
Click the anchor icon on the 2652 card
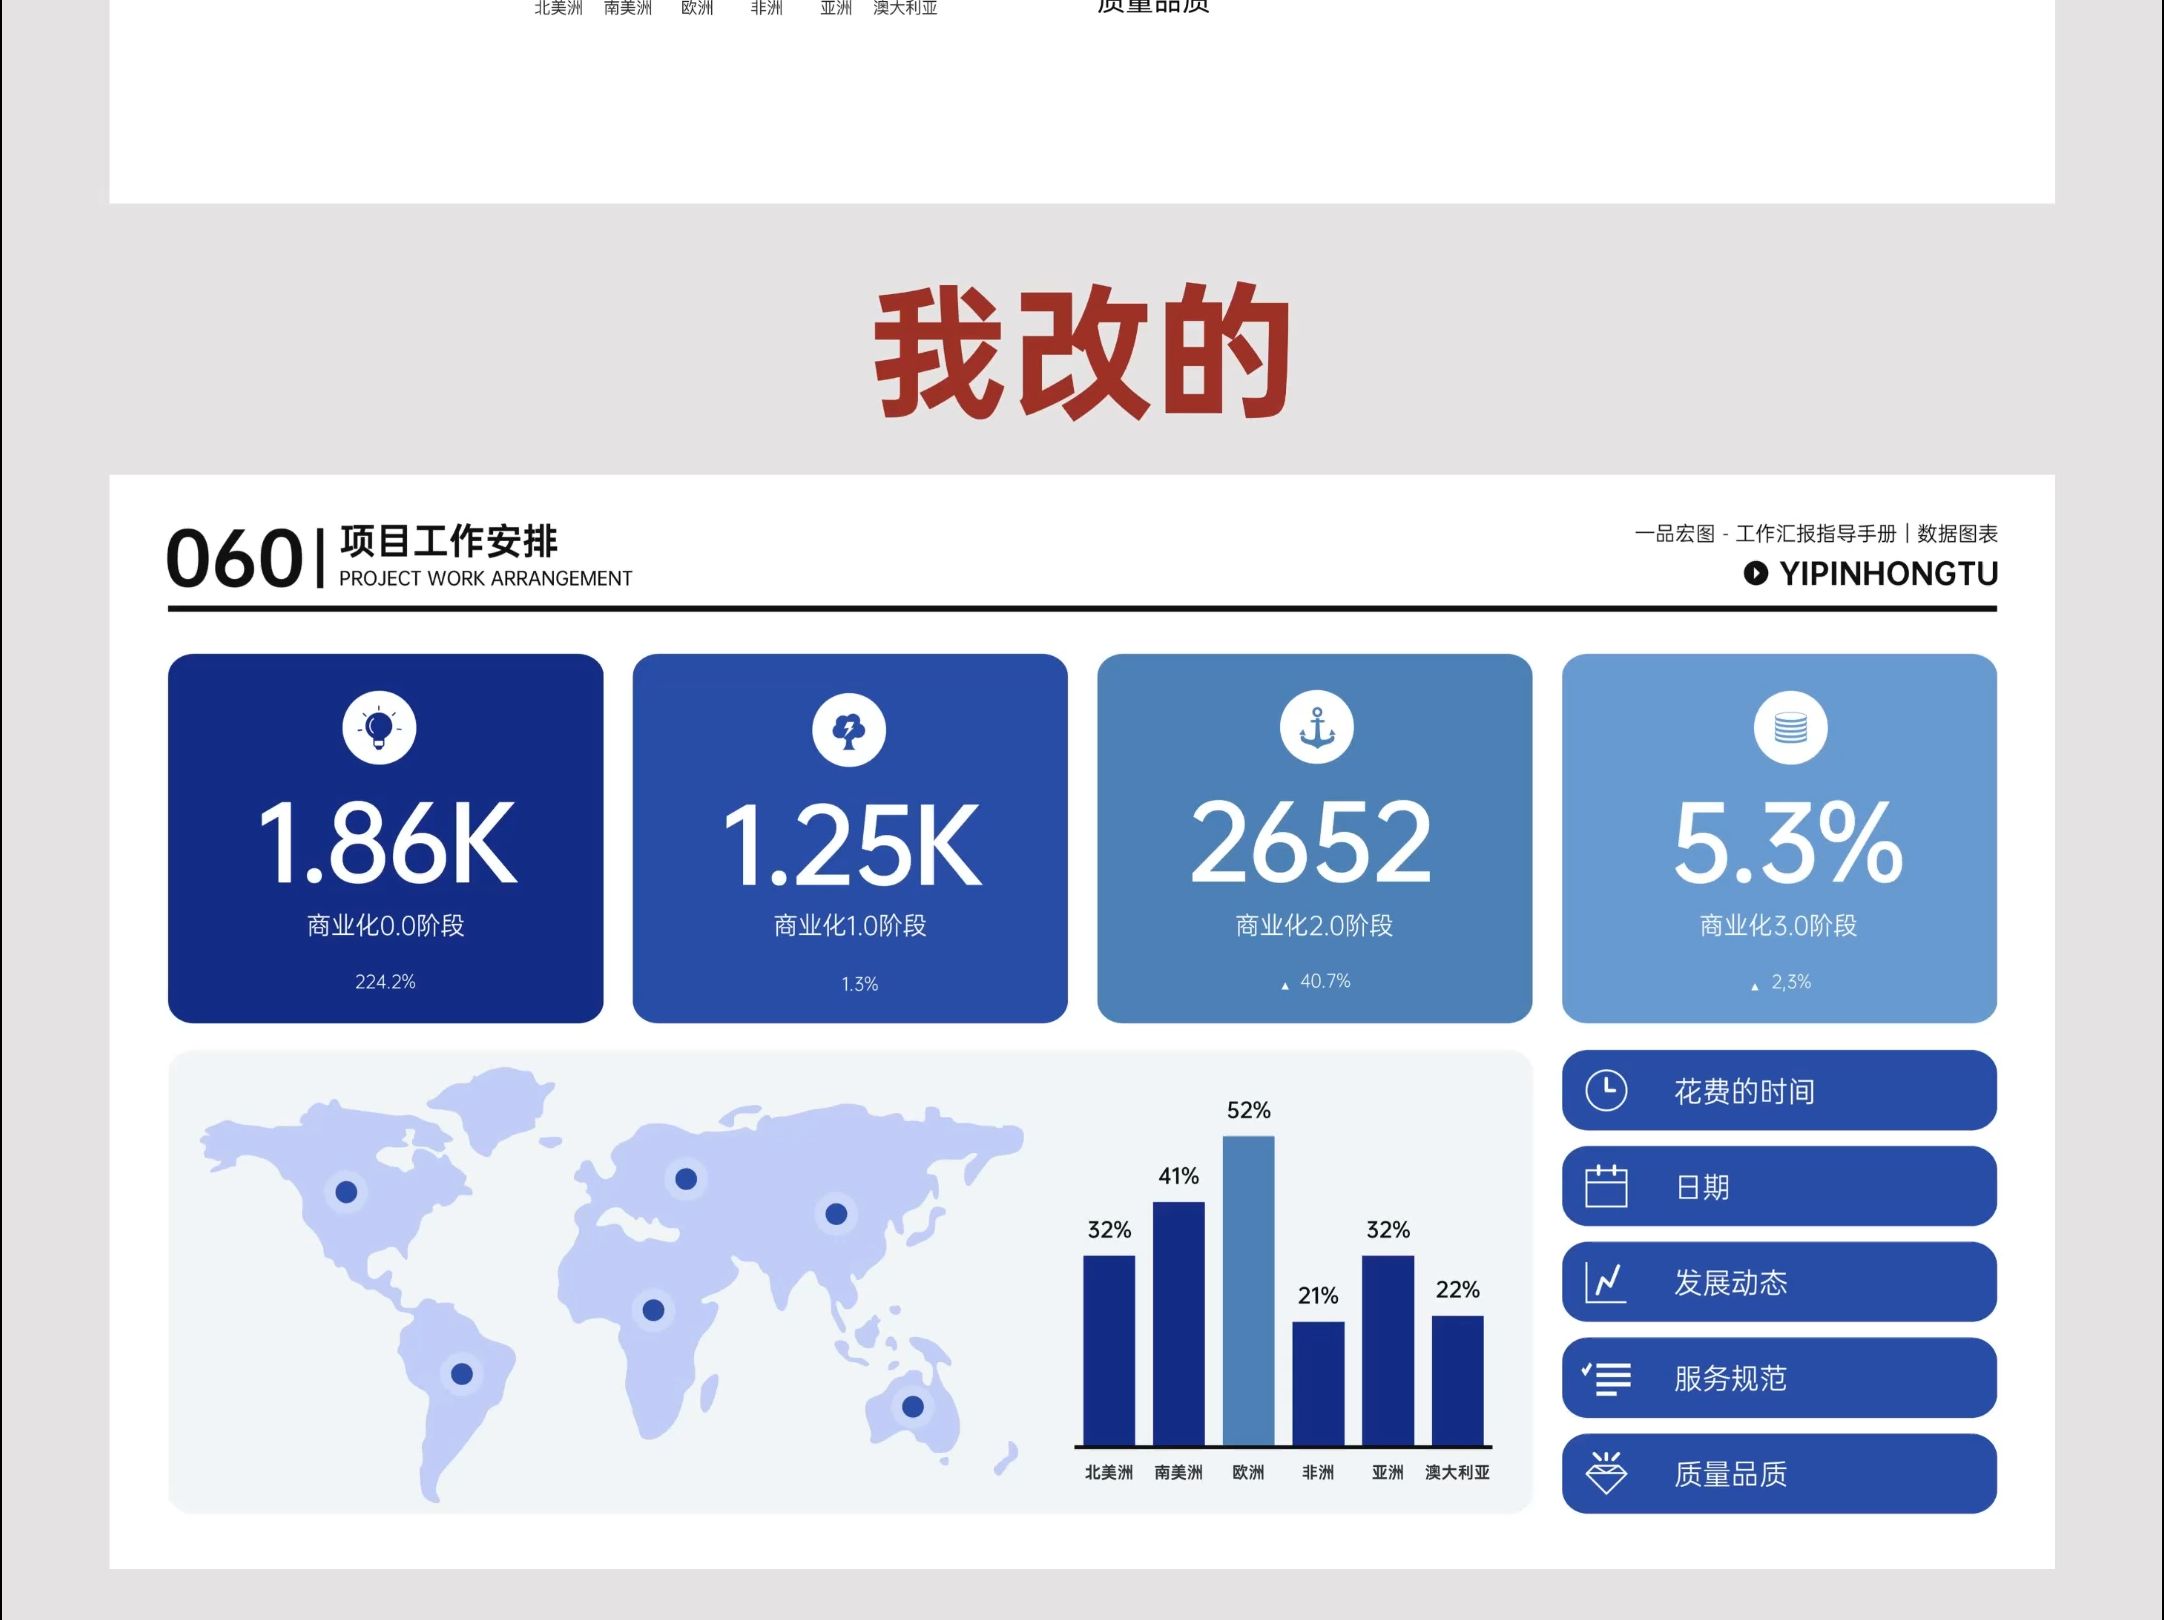click(x=1317, y=728)
